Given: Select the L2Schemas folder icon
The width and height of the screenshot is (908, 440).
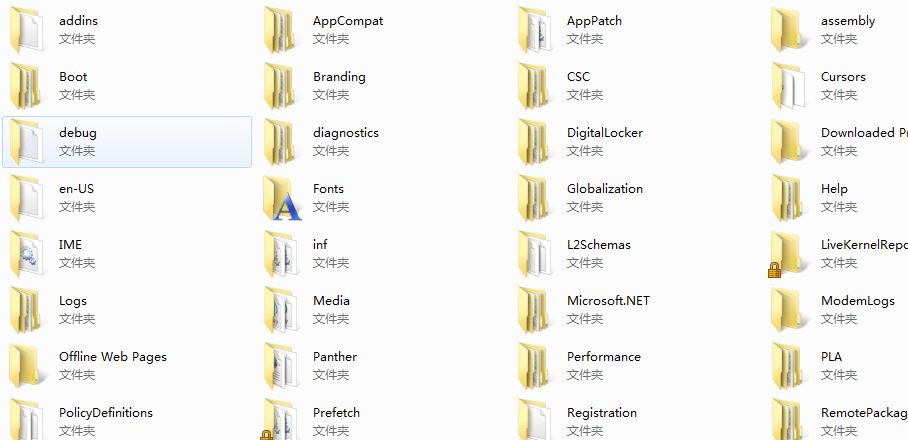Looking at the screenshot, I should 536,254.
